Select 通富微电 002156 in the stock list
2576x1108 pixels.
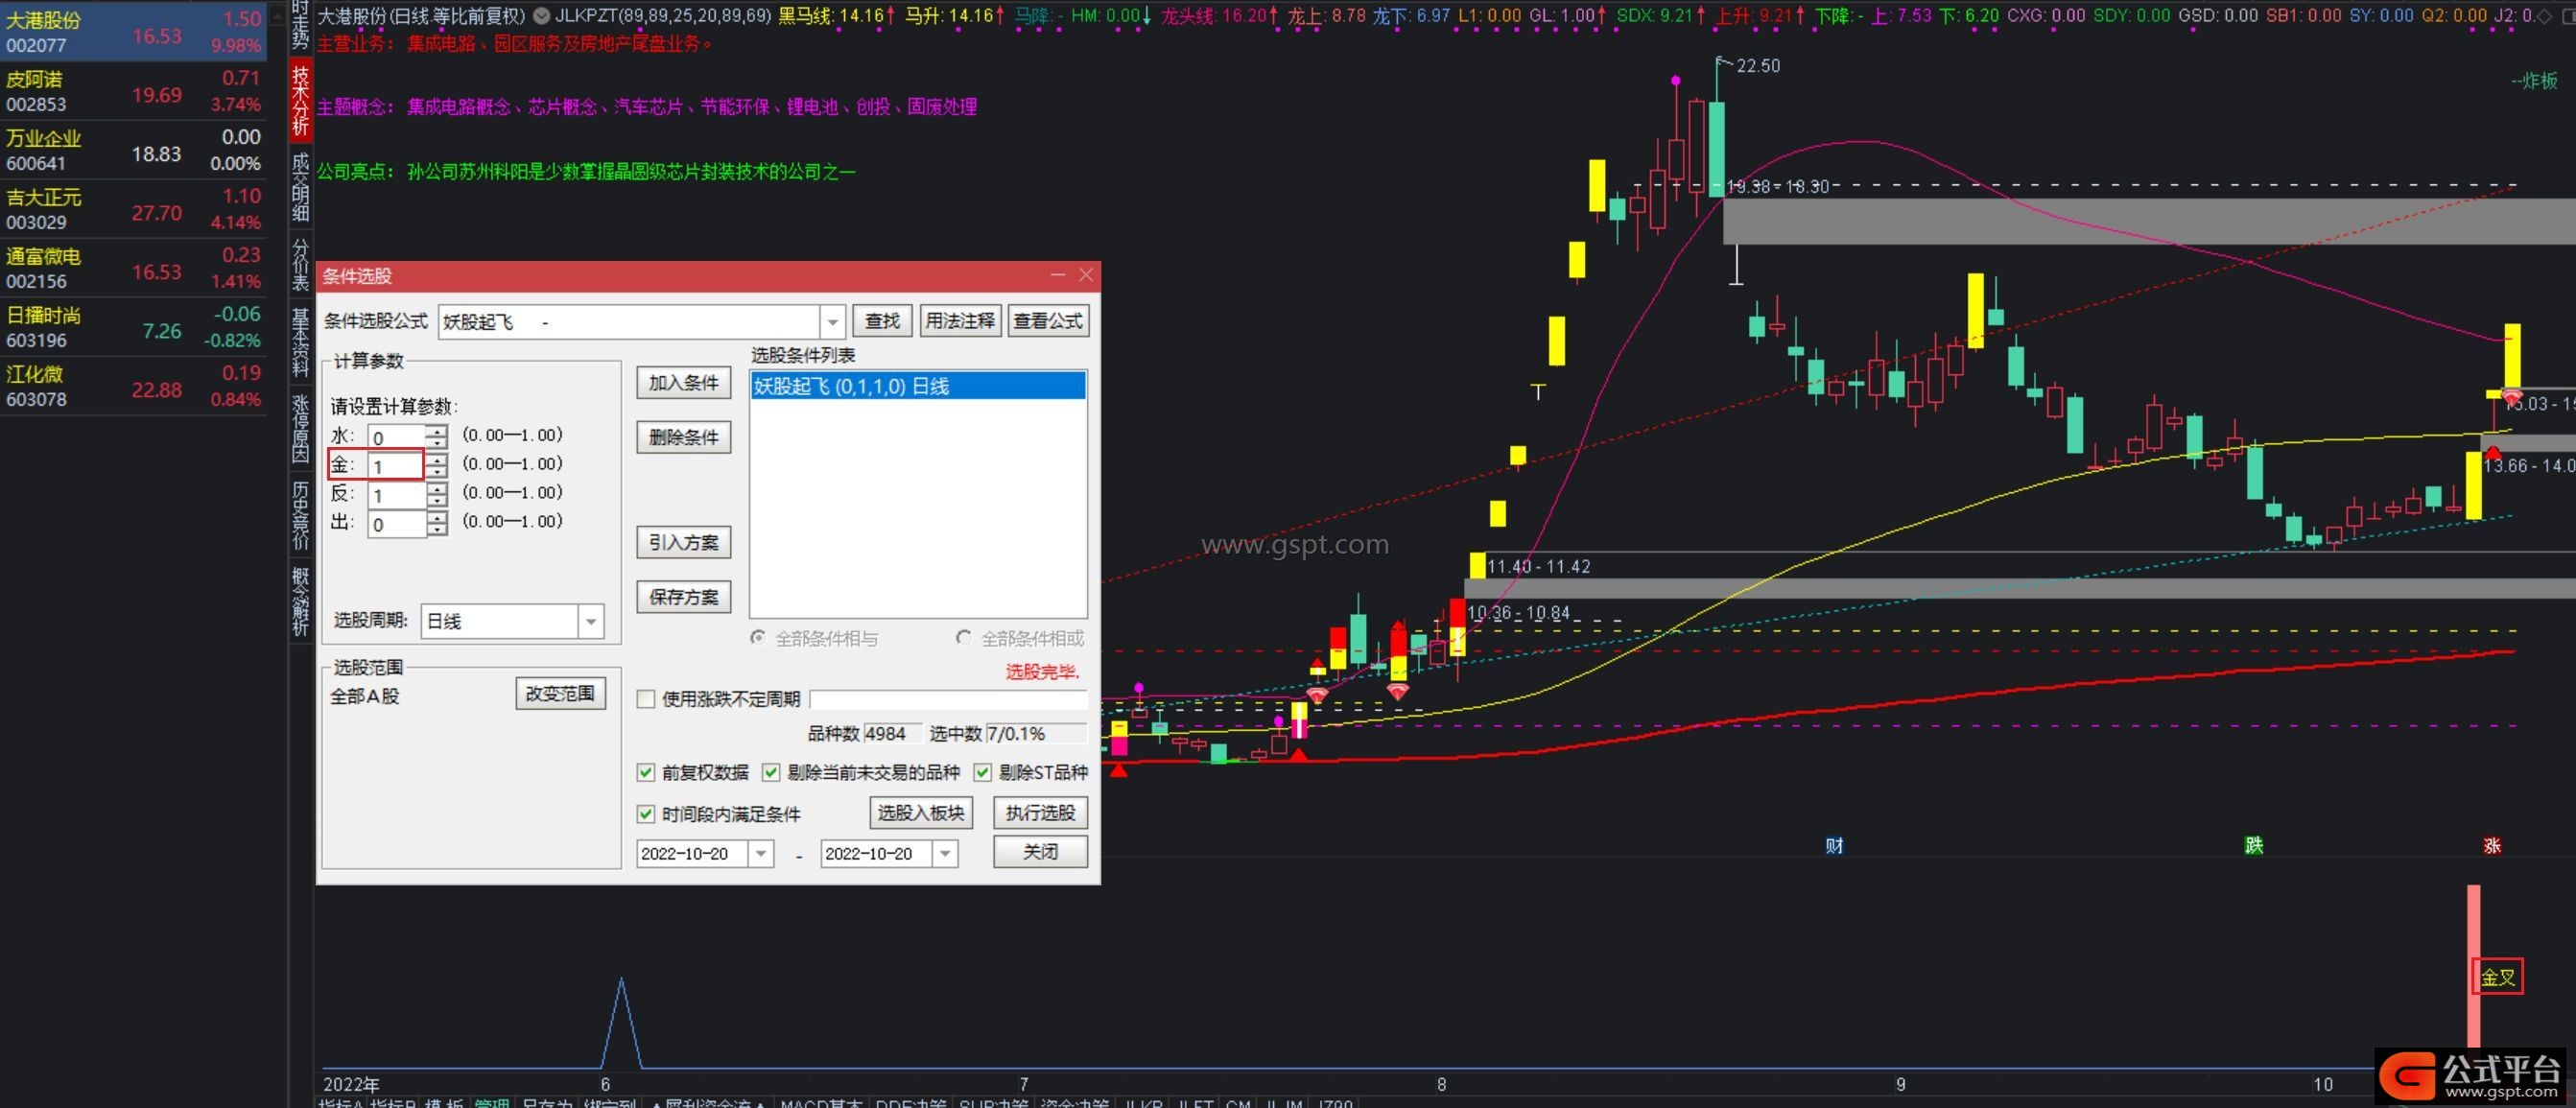(134, 268)
